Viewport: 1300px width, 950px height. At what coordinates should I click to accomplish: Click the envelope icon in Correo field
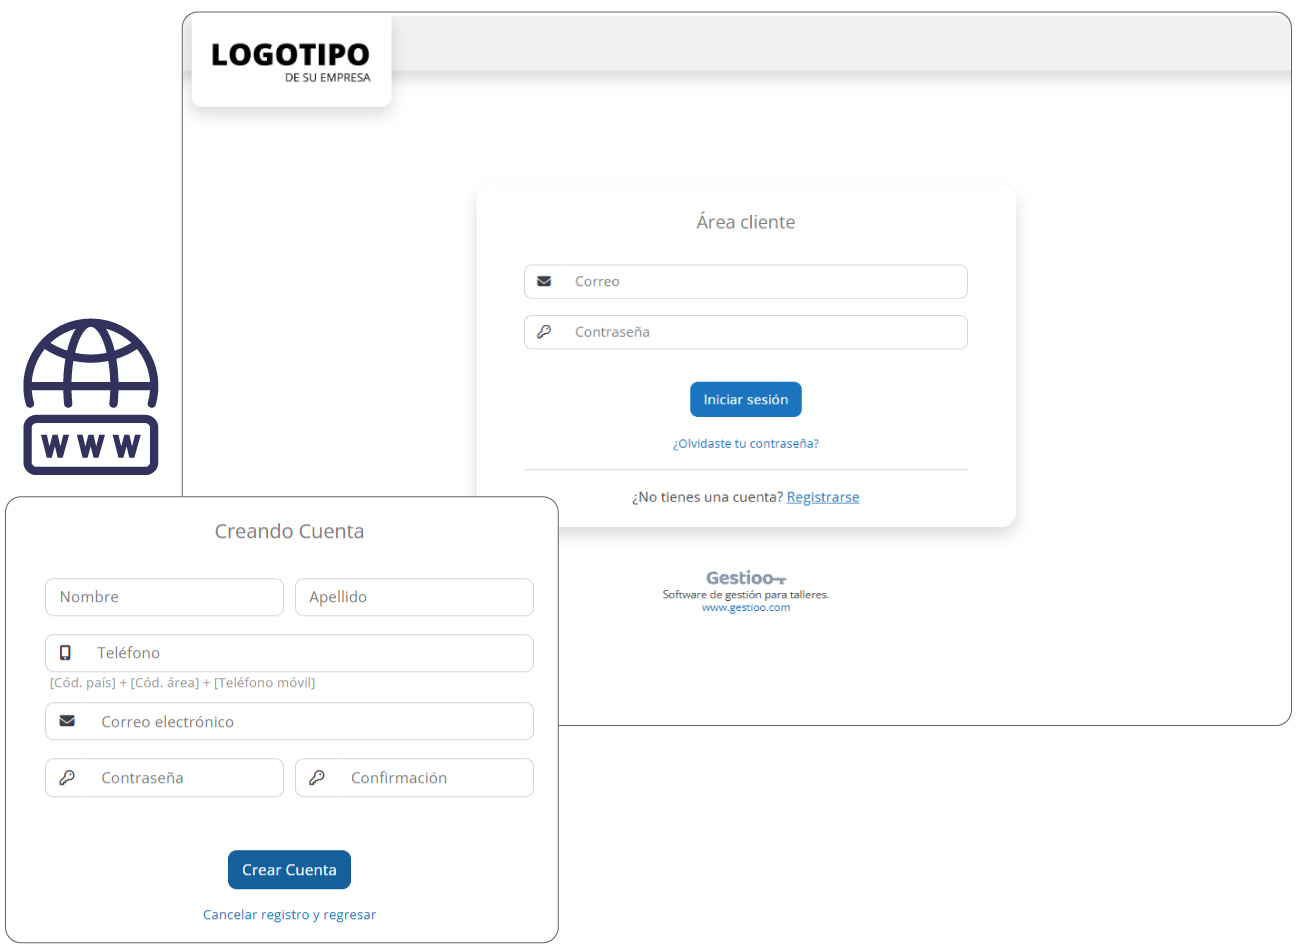point(544,281)
